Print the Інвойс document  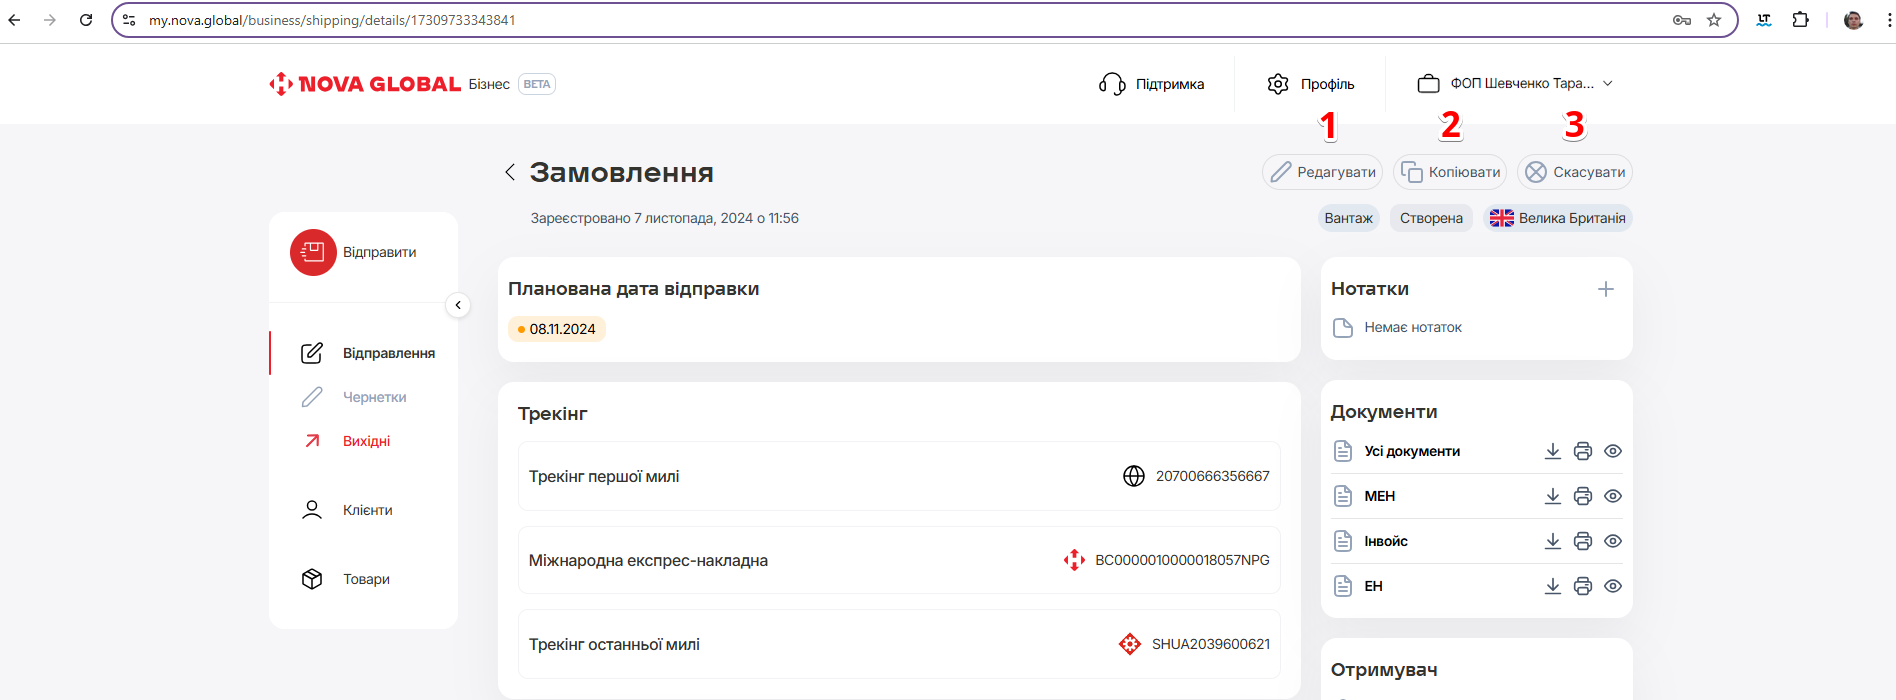pyautogui.click(x=1582, y=541)
